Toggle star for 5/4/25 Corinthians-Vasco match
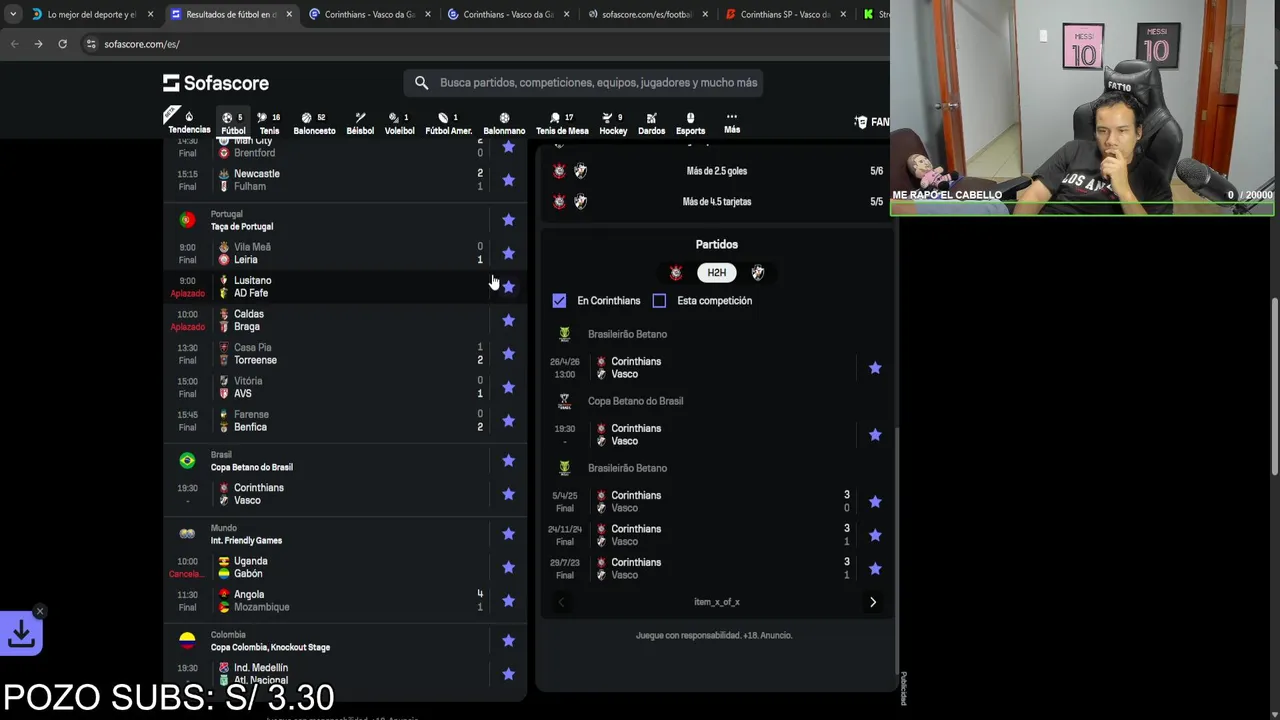Image resolution: width=1280 pixels, height=720 pixels. pyautogui.click(x=875, y=502)
